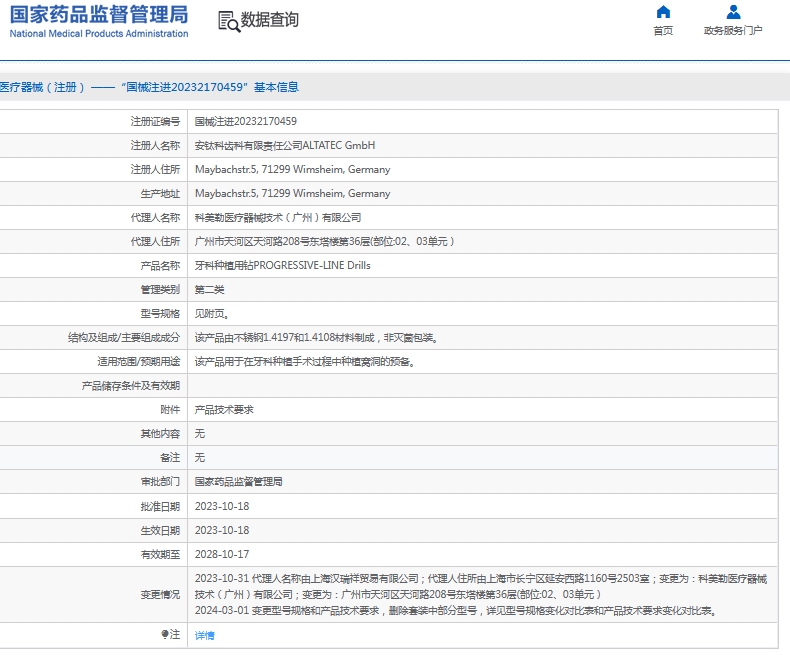Click the 见附页。 specification value
This screenshot has height=655, width=790.
(x=212, y=314)
